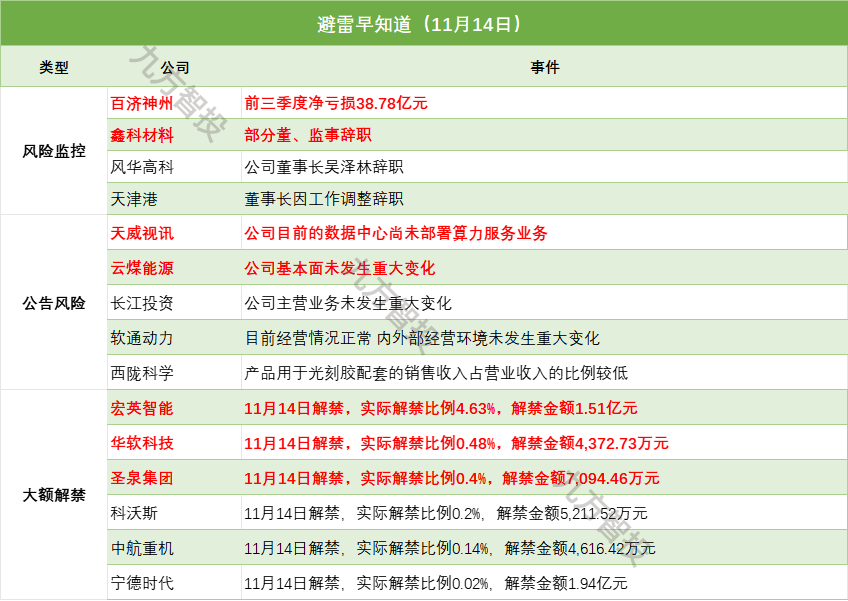This screenshot has height=601, width=848.
Task: Click event 董事长因工作调整辞职
Action: [x=323, y=199]
